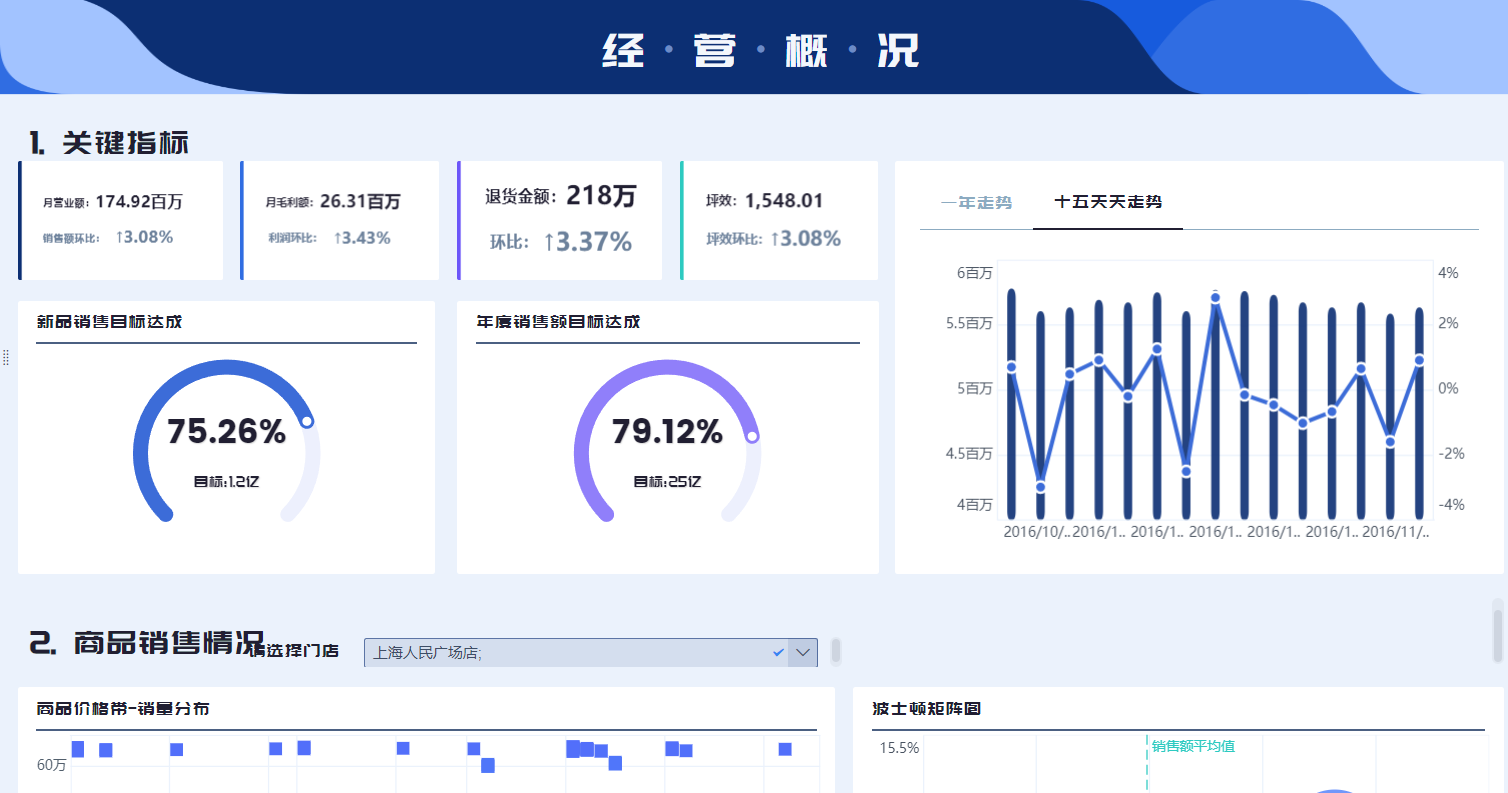Click the up arrow beside 销售额环比 3.08%
The image size is (1508, 793).
click(121, 237)
